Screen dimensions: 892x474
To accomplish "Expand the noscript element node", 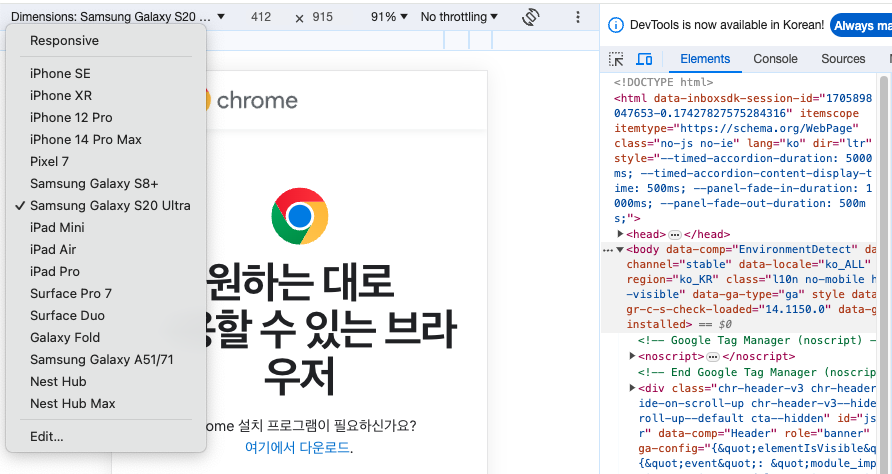I will tap(632, 356).
